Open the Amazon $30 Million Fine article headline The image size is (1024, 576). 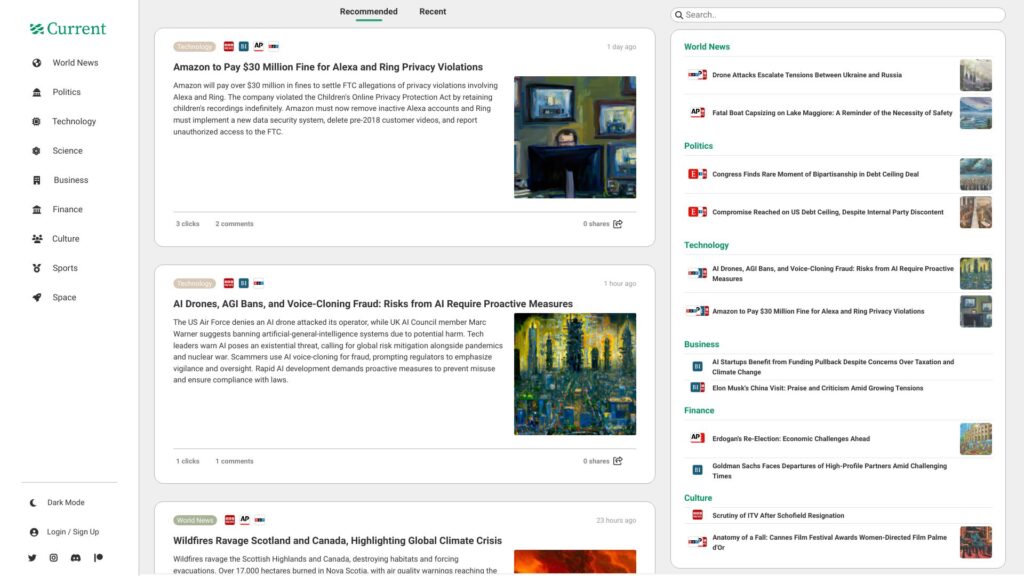(x=327, y=67)
